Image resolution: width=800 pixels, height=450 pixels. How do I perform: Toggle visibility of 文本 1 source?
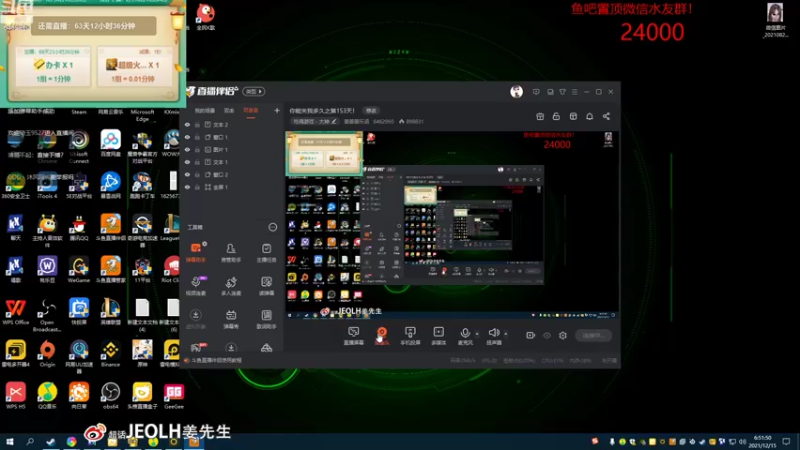point(187,162)
